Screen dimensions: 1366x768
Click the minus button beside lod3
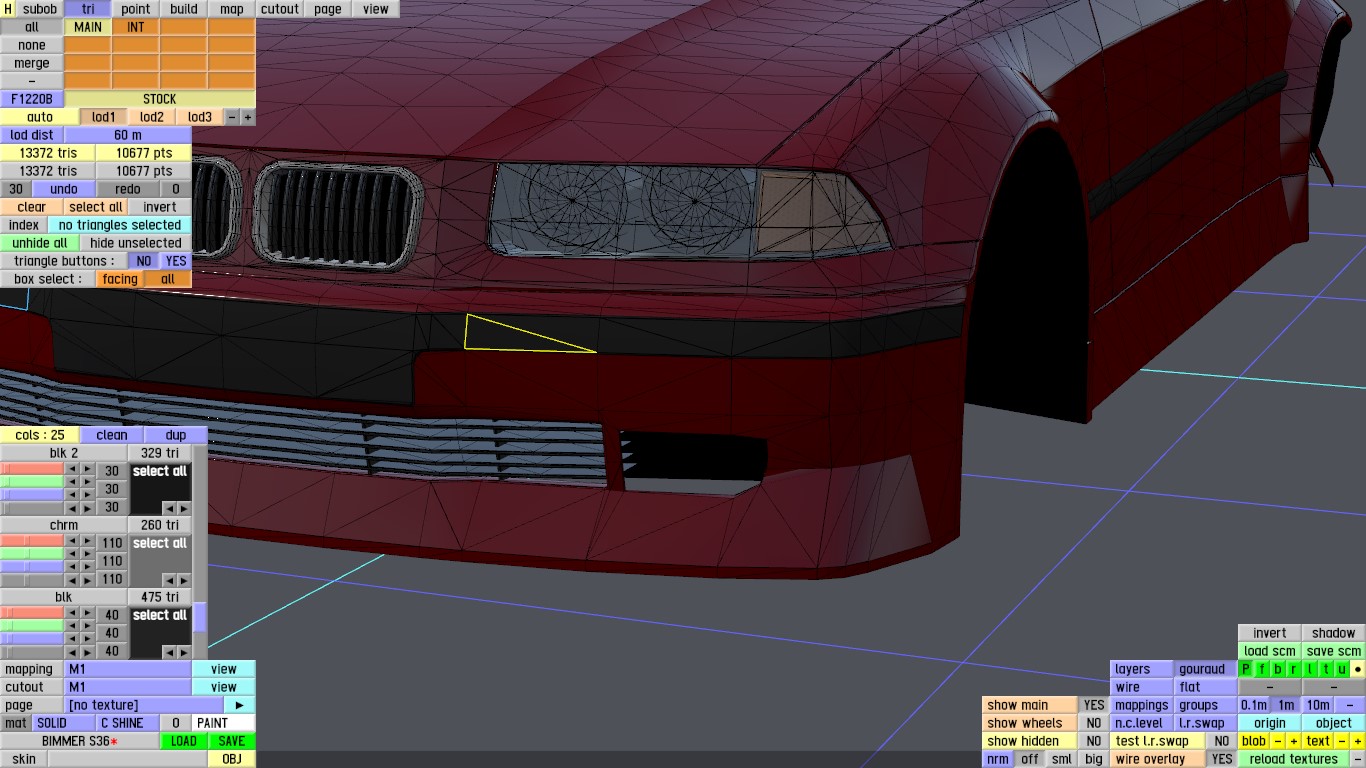click(232, 117)
